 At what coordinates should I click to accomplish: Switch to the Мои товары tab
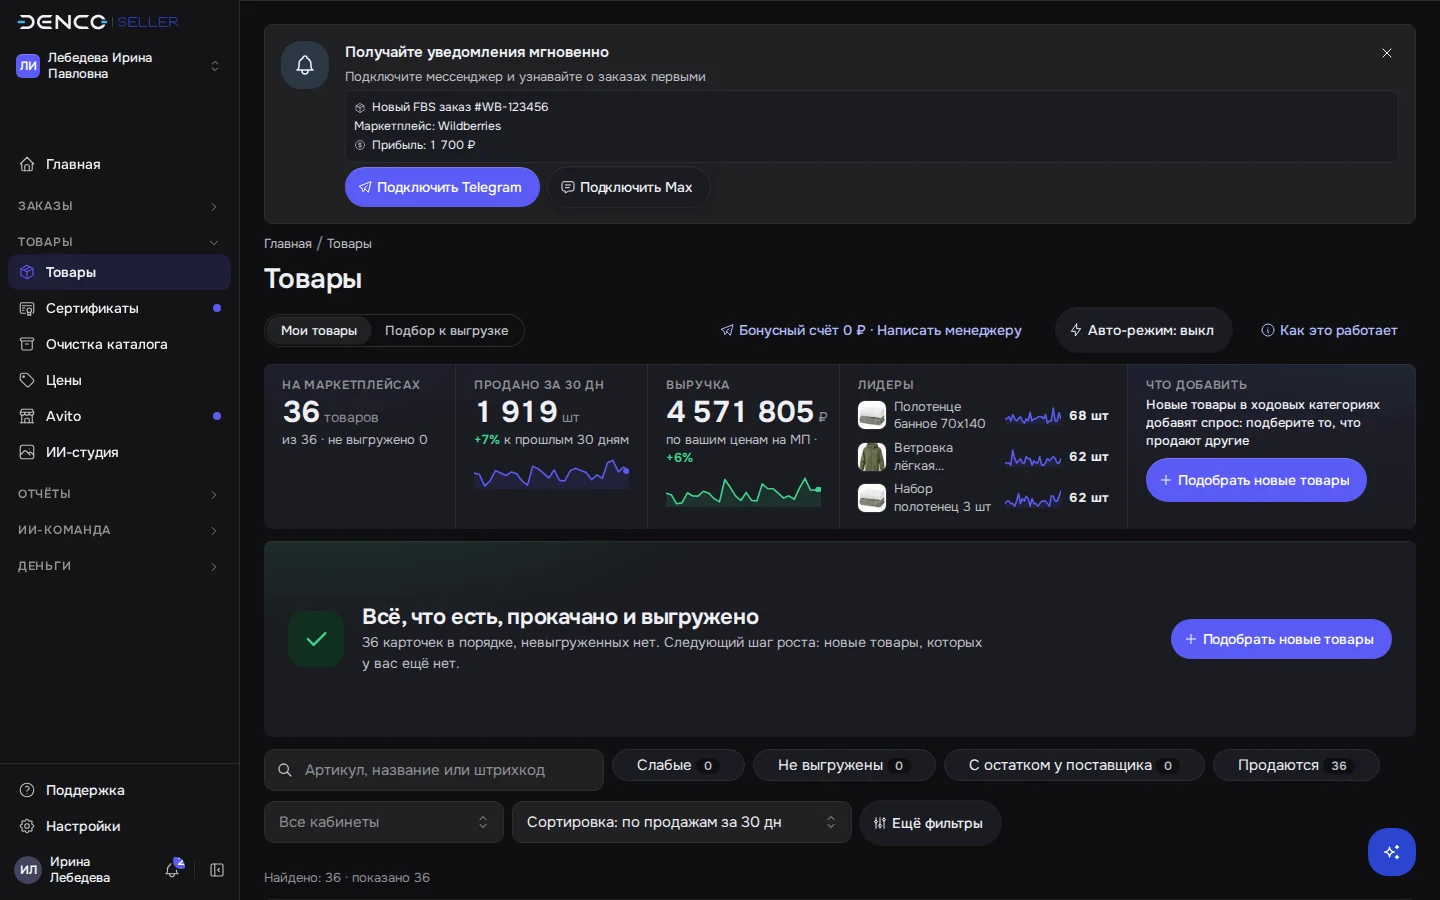(x=319, y=331)
